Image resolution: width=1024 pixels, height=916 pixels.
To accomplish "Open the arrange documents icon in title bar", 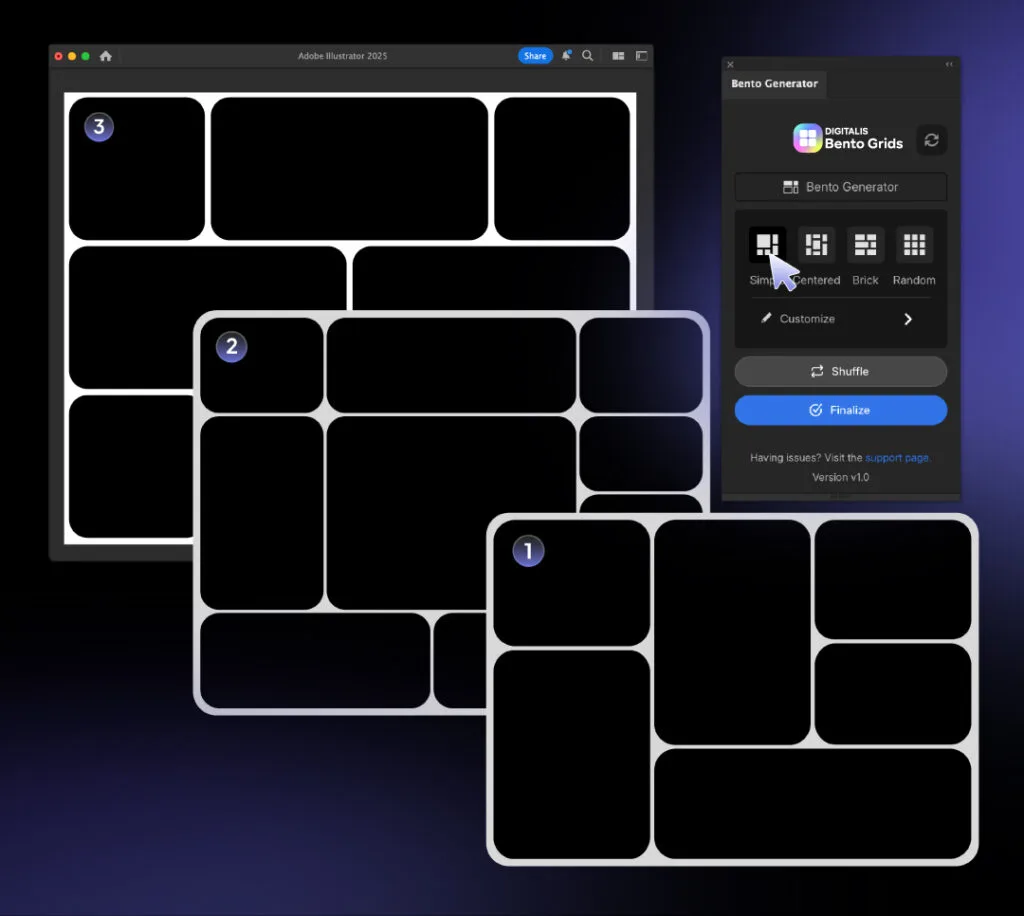I will (x=618, y=56).
